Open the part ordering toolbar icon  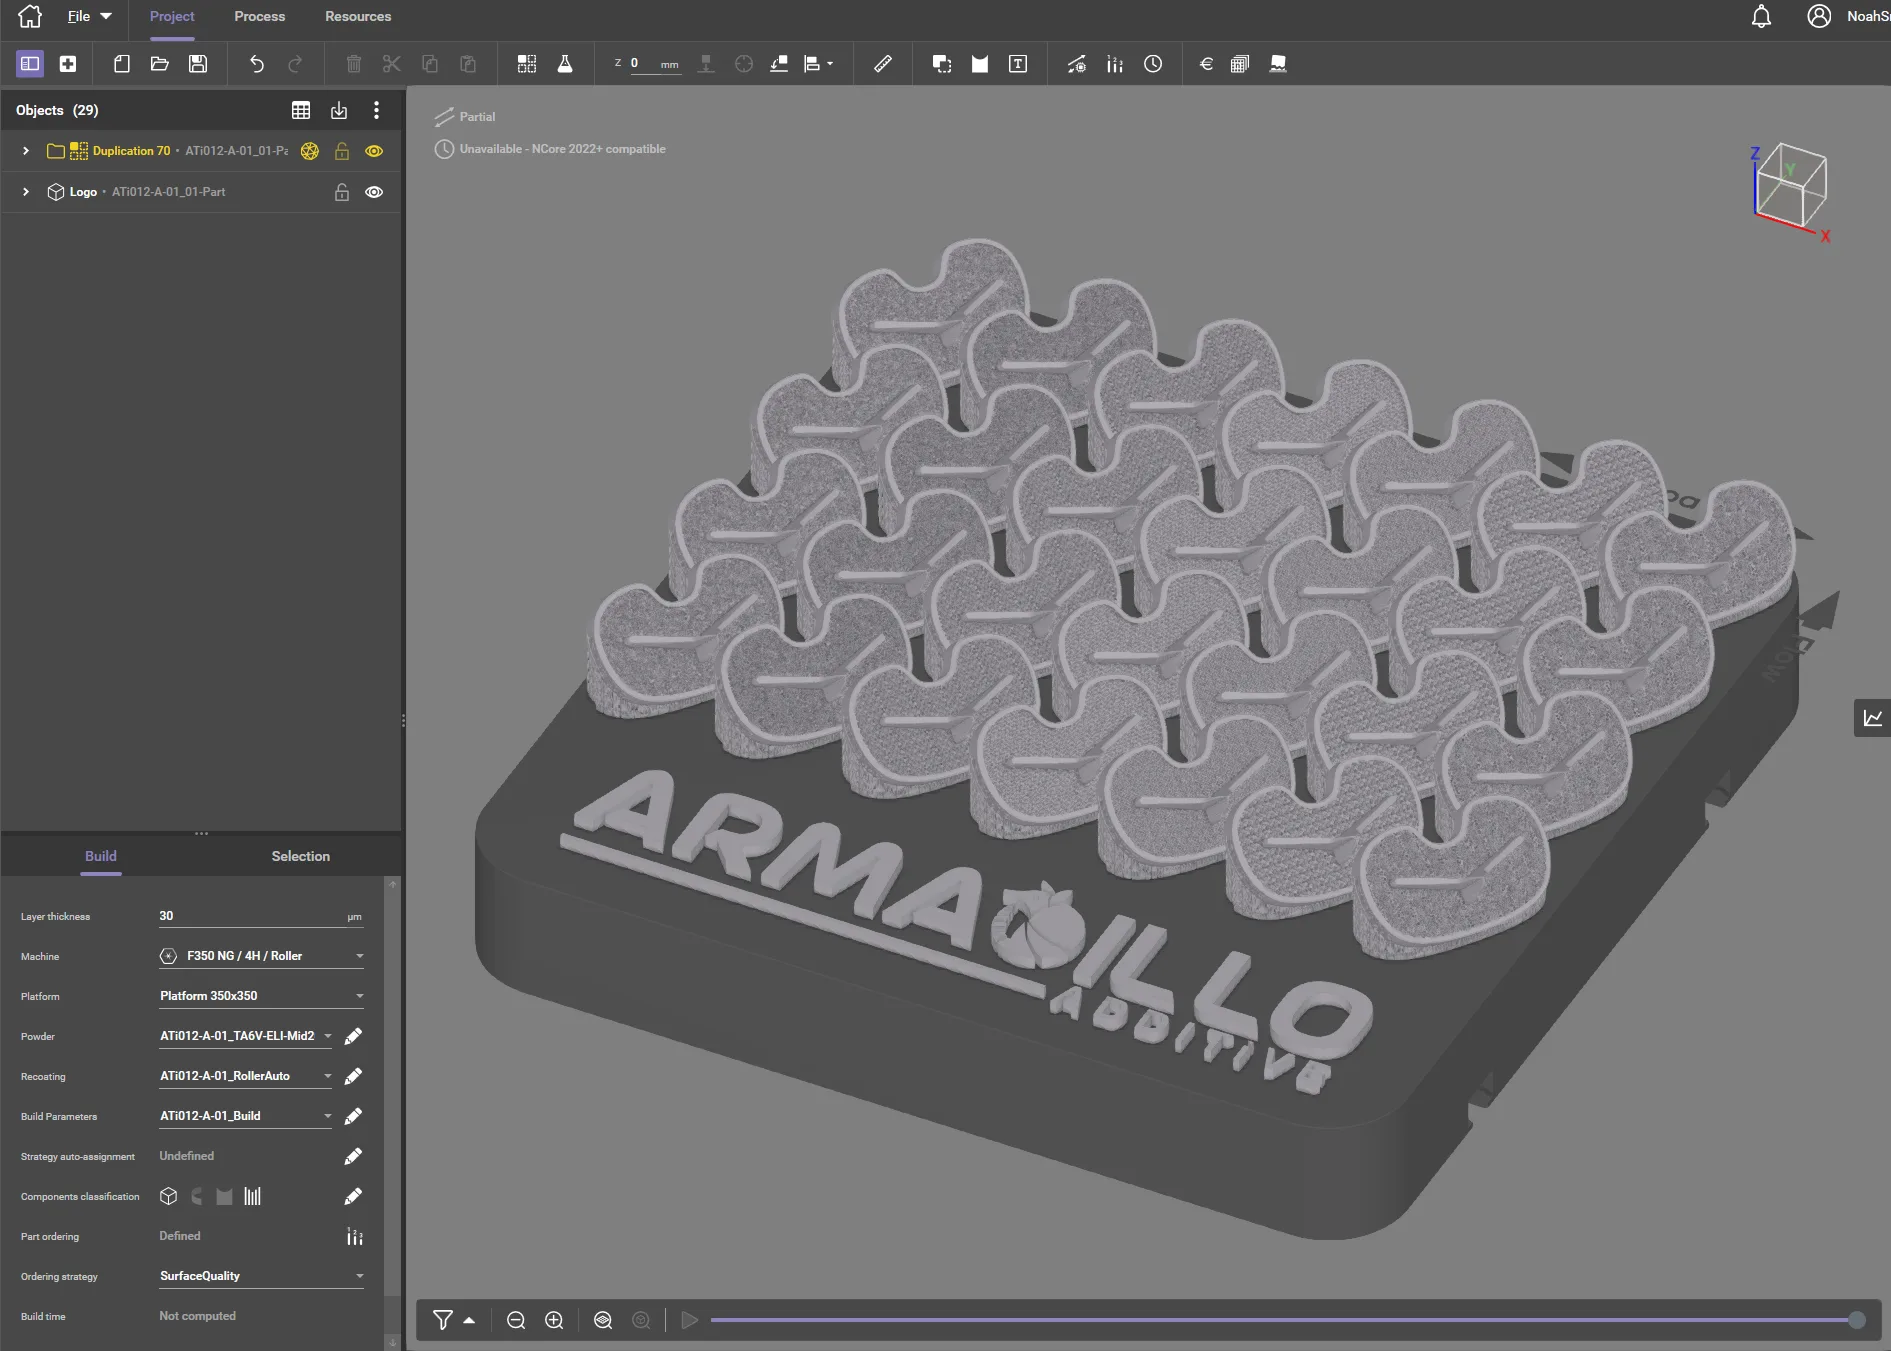pyautogui.click(x=1115, y=64)
